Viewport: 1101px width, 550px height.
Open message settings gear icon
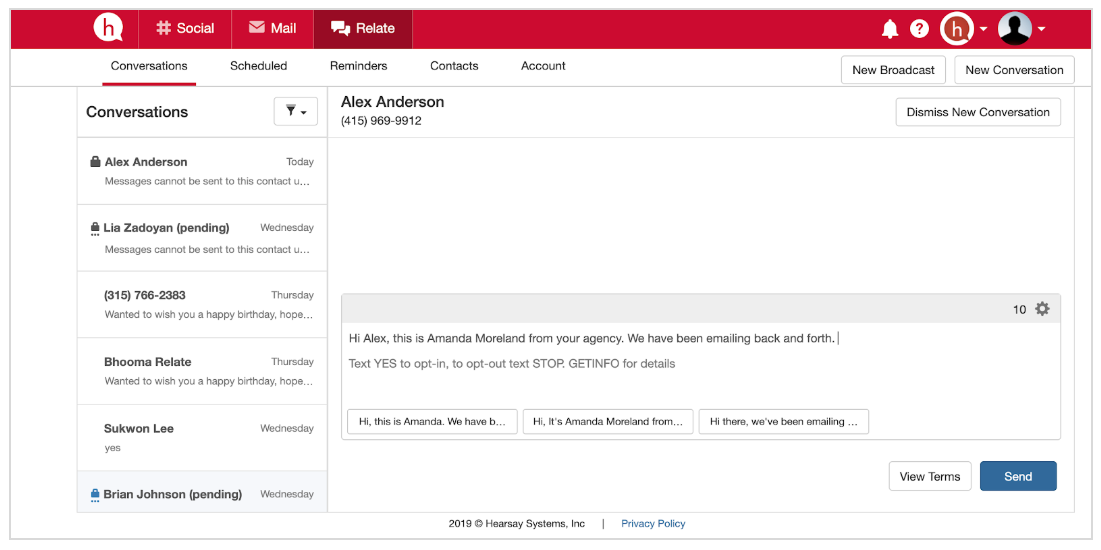click(1042, 308)
